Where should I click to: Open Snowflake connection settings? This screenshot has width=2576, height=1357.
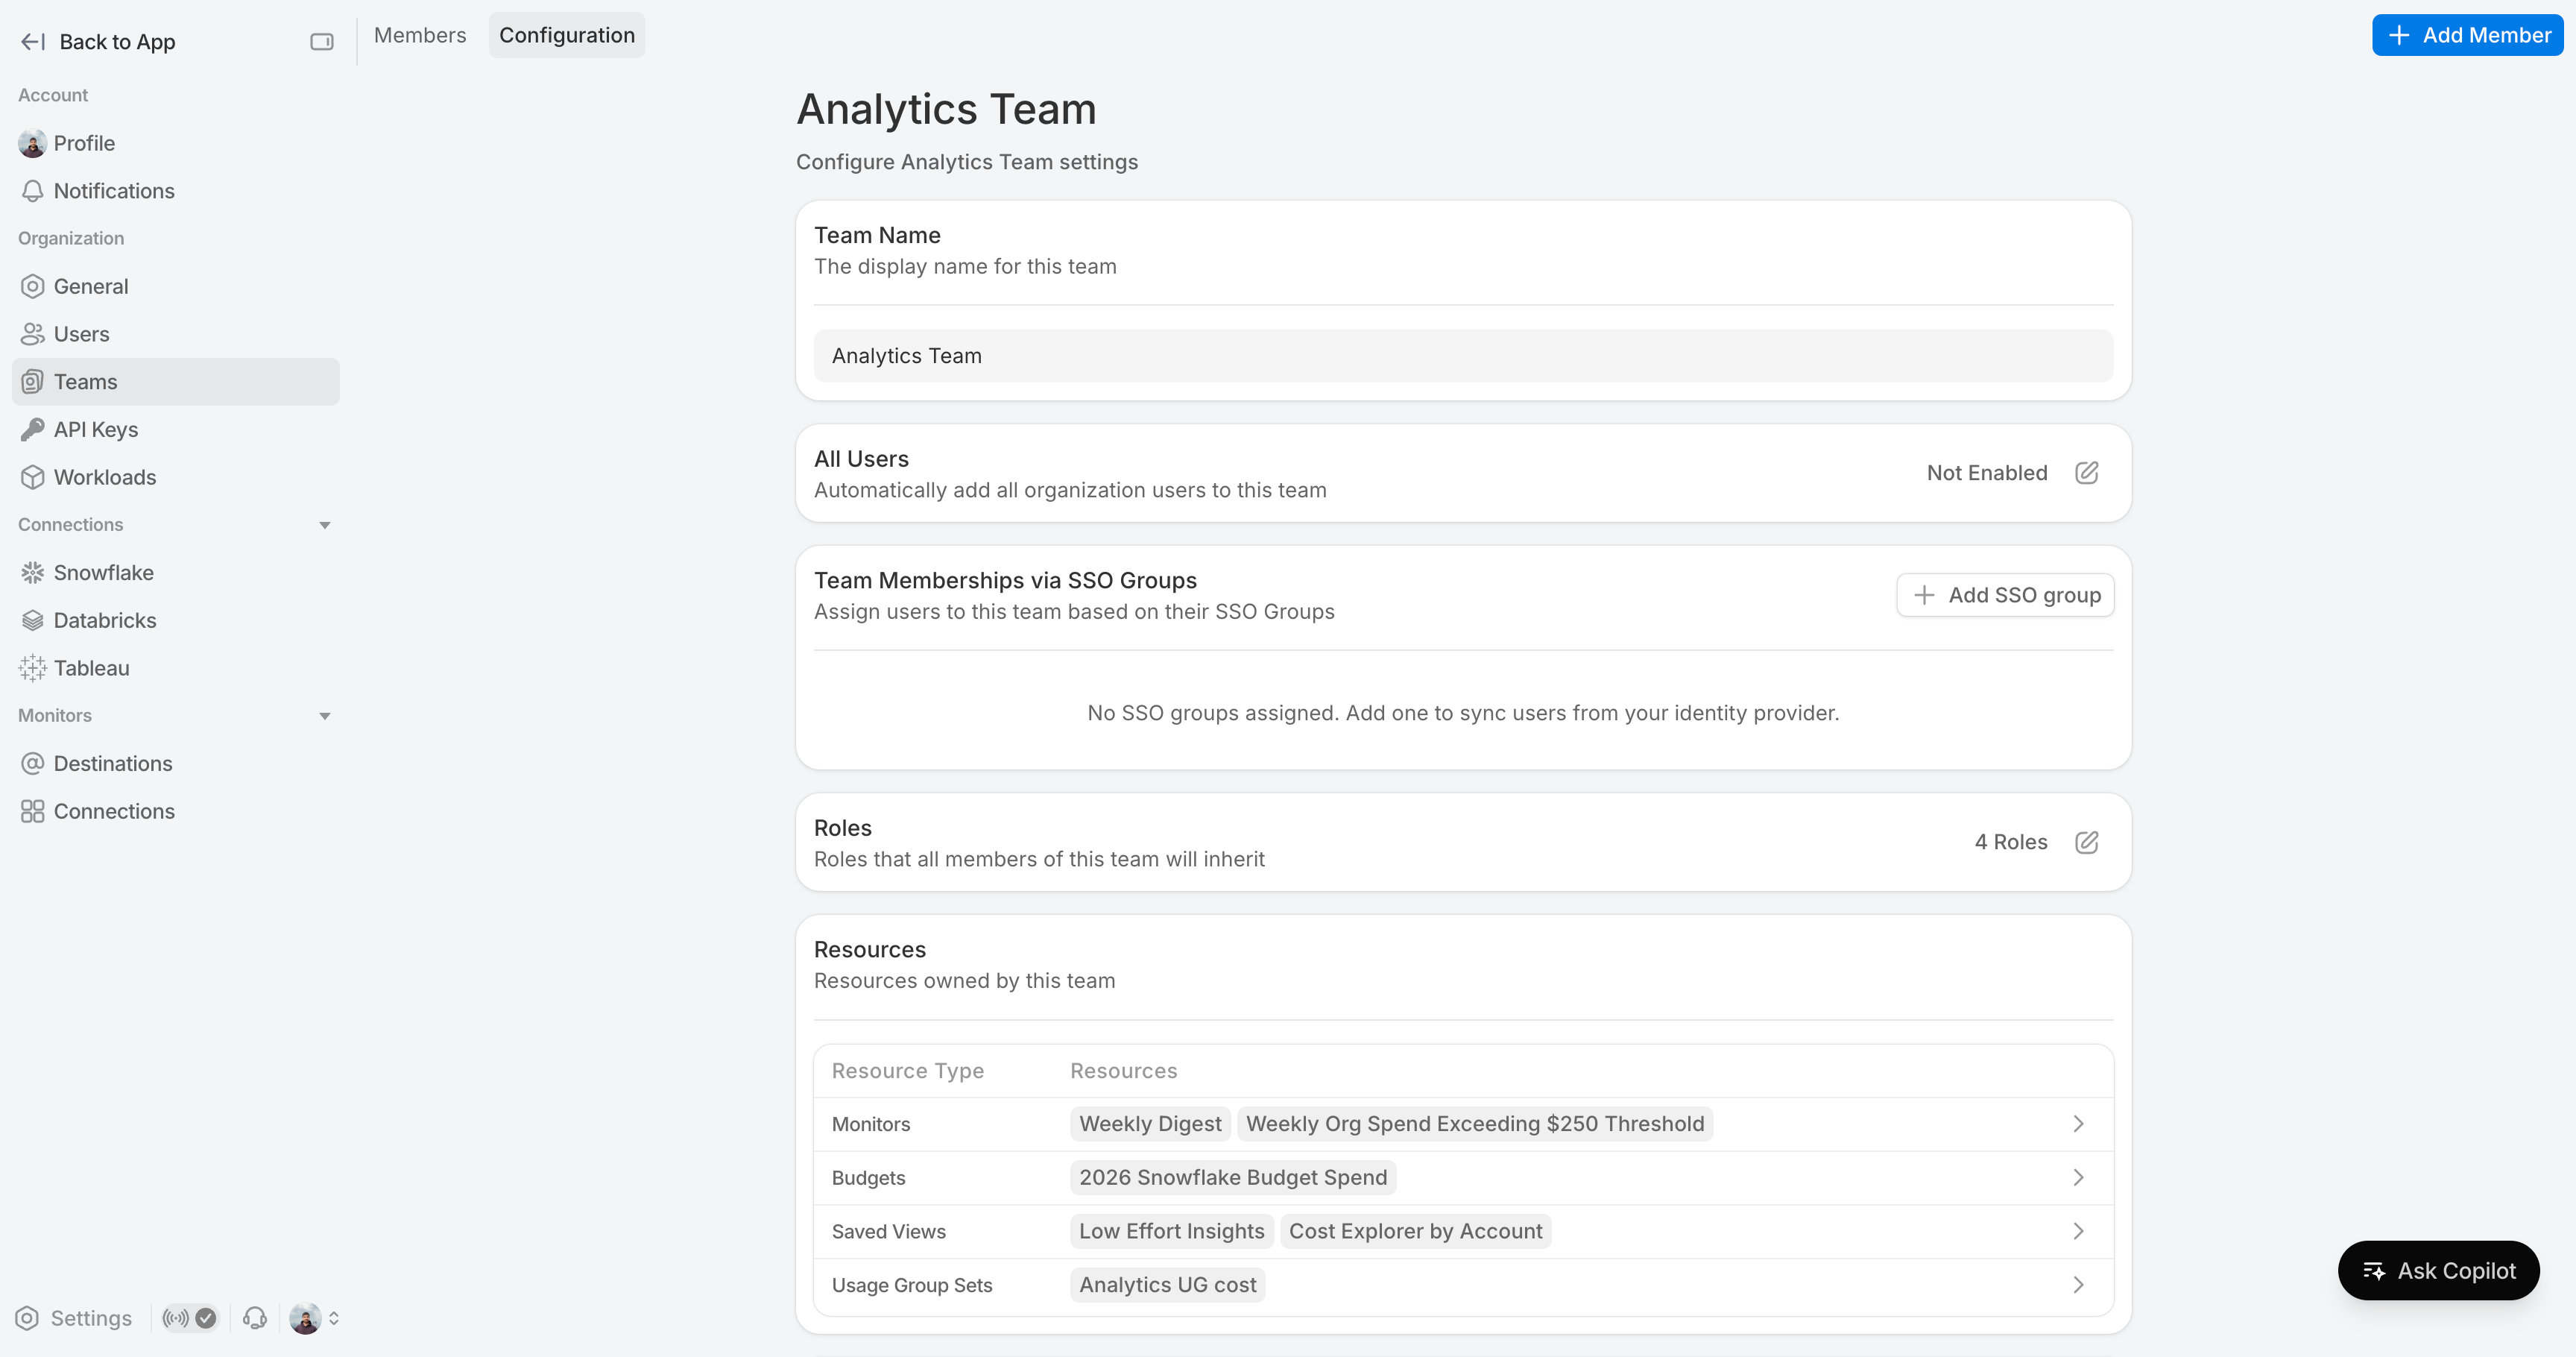tap(103, 573)
